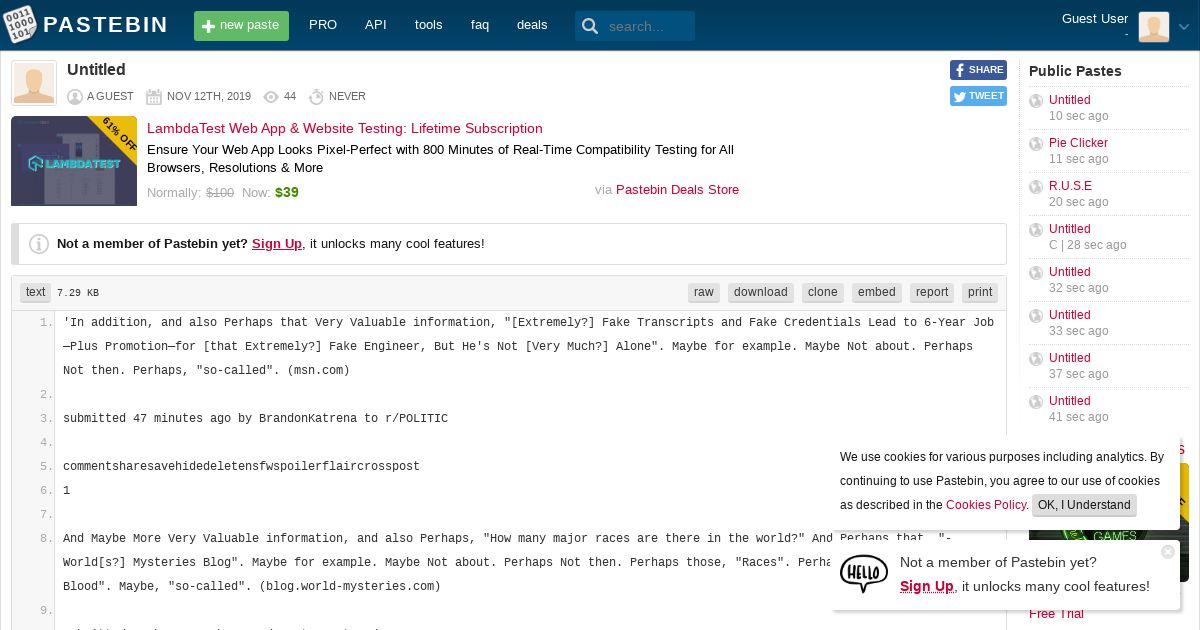Open the API menu item
The width and height of the screenshot is (1200, 630).
[x=376, y=25]
